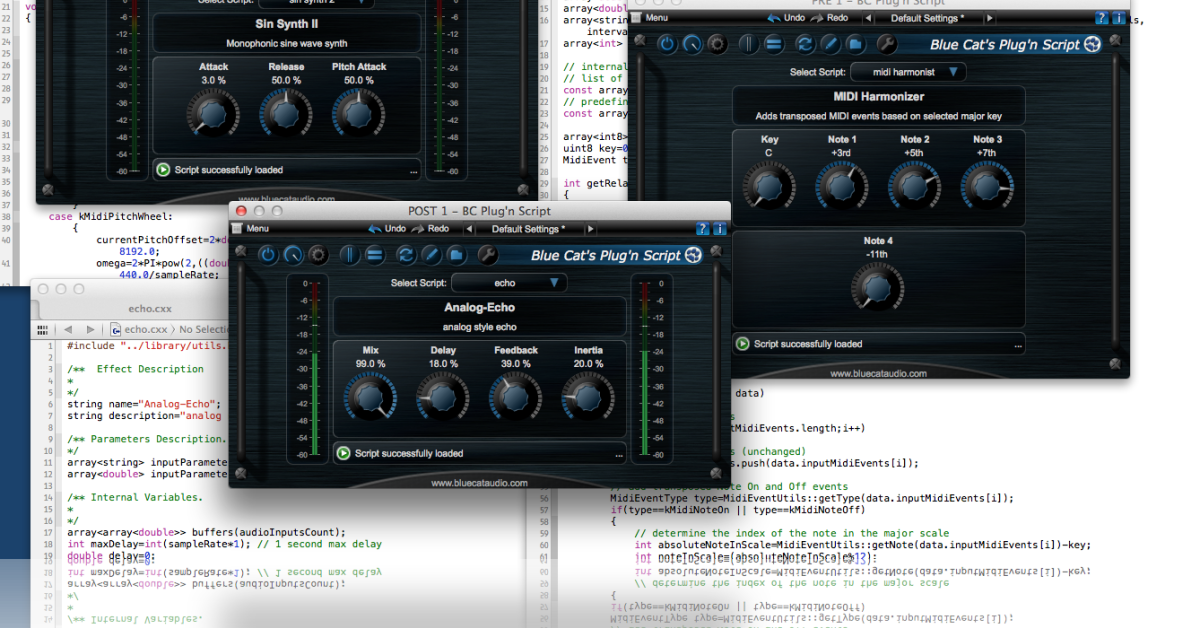Reload the echo script via refresh icon
Viewport: 1200px width, 628px height.
tap(404, 255)
